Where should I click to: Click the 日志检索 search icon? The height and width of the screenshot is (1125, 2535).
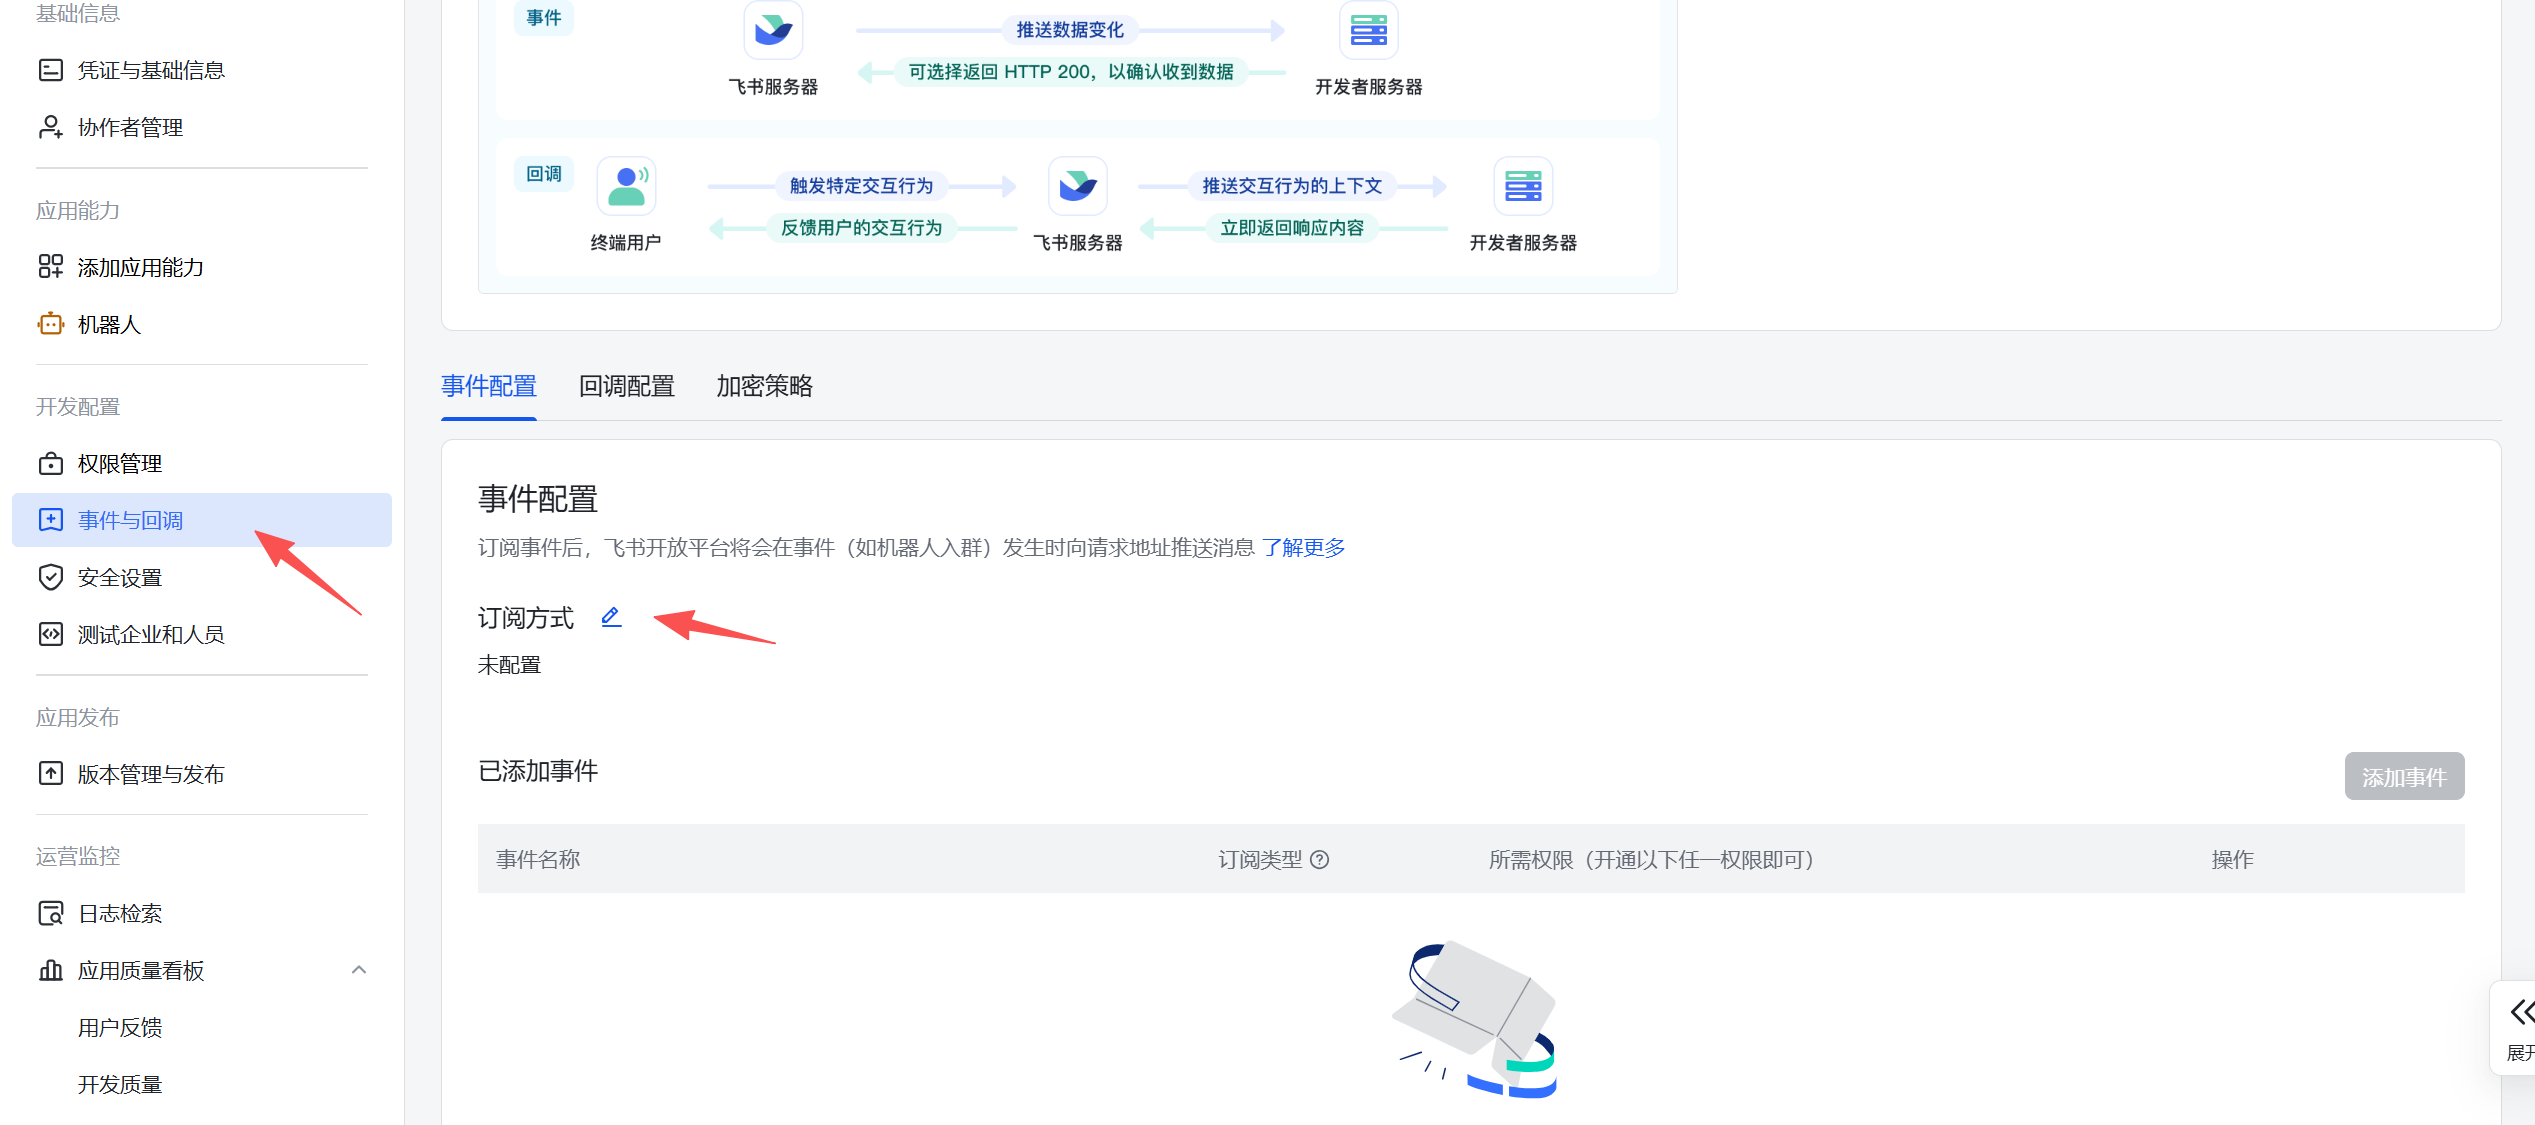(x=50, y=914)
